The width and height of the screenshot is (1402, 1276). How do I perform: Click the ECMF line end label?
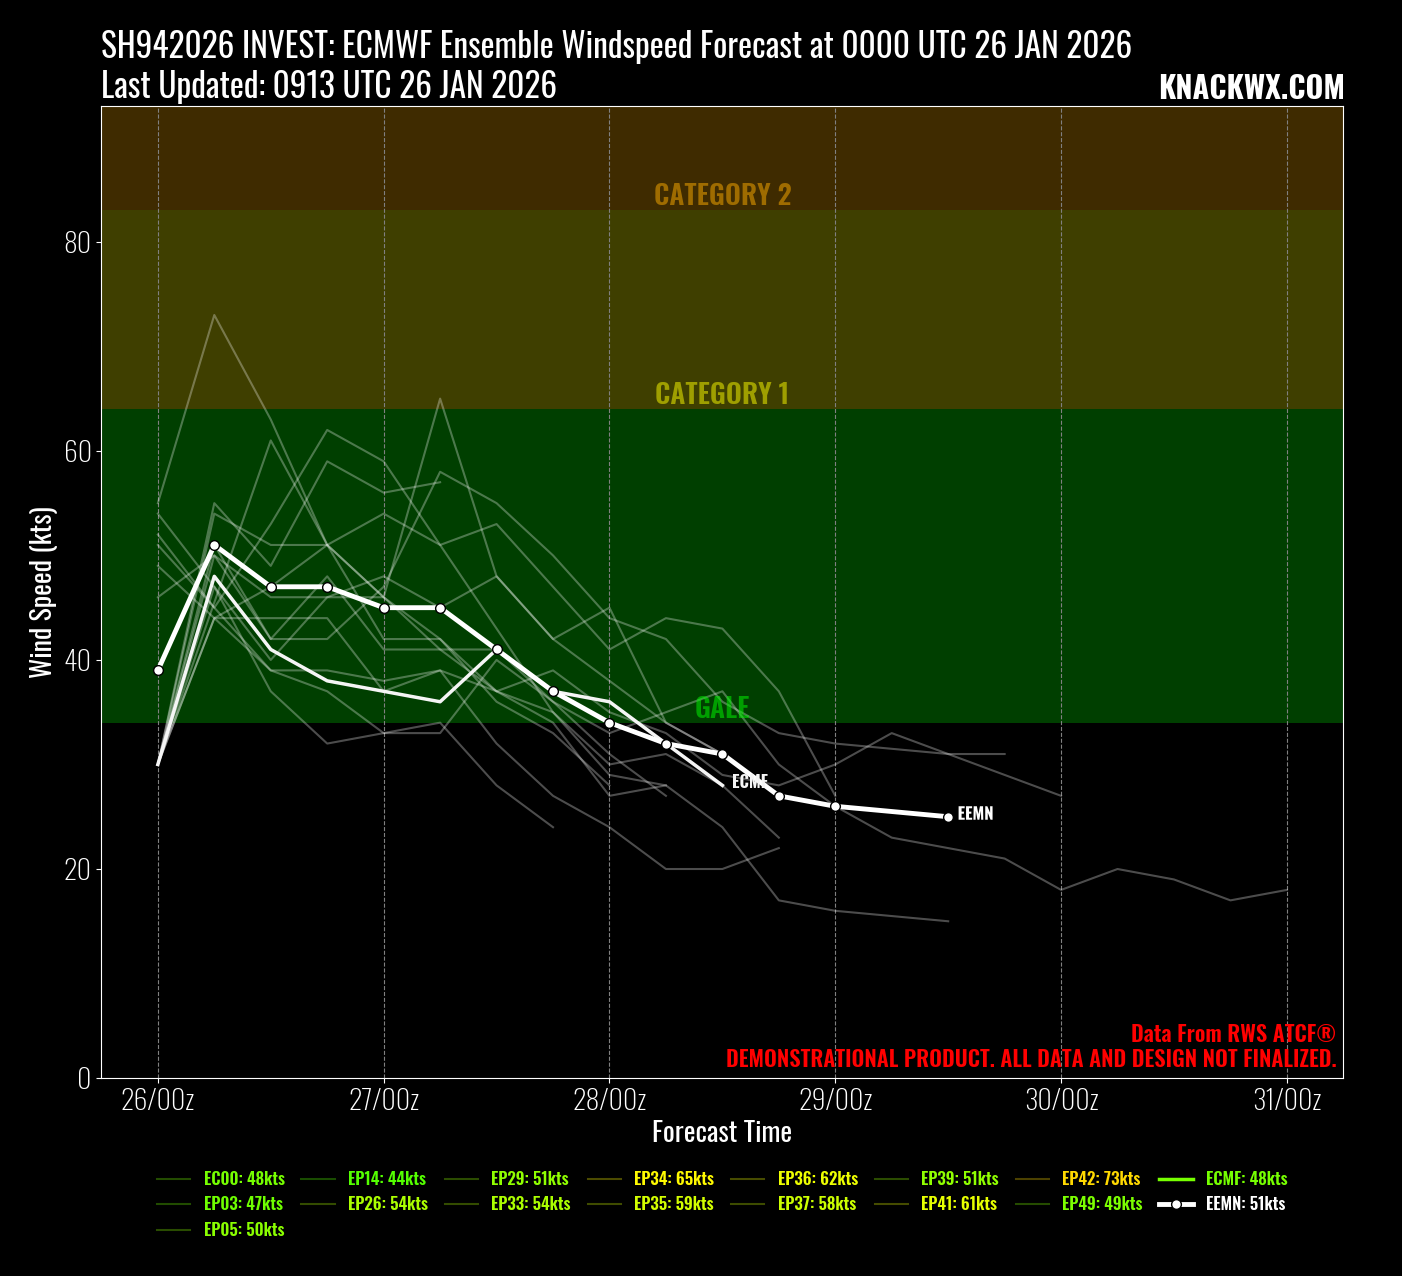[749, 782]
